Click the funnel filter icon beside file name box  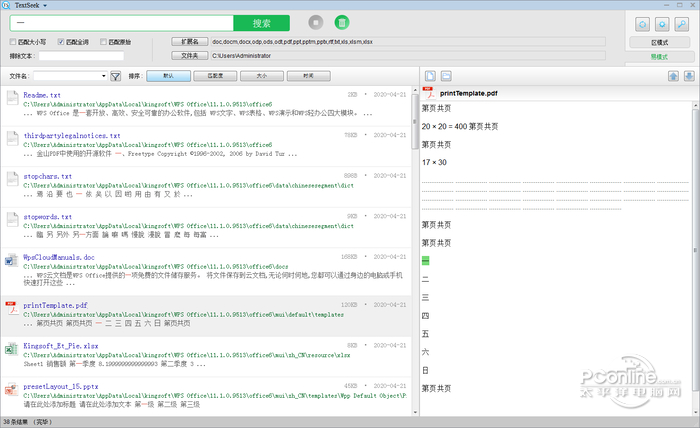[x=115, y=76]
